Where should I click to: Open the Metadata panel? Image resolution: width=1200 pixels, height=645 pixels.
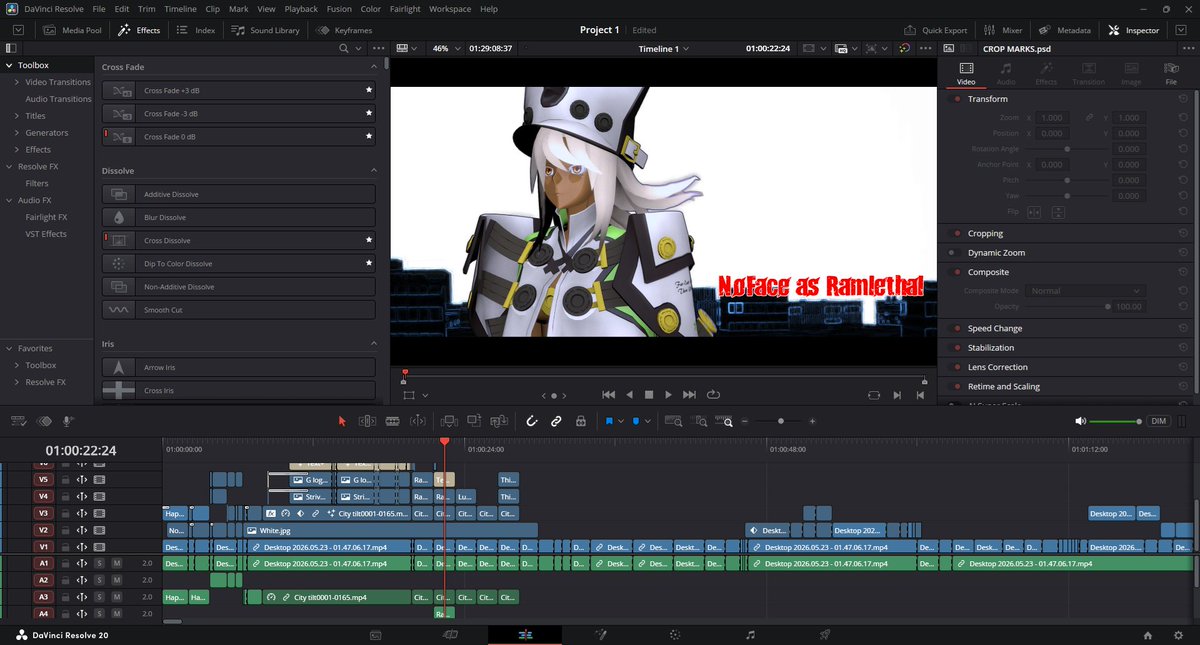coord(1066,30)
